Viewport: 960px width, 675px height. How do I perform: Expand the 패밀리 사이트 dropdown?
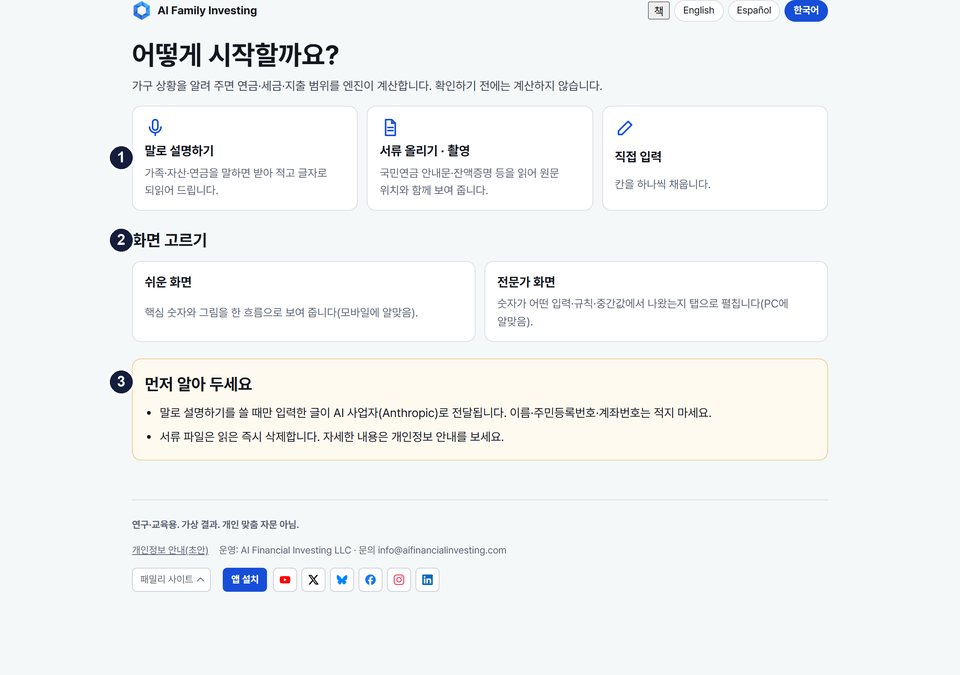point(171,579)
